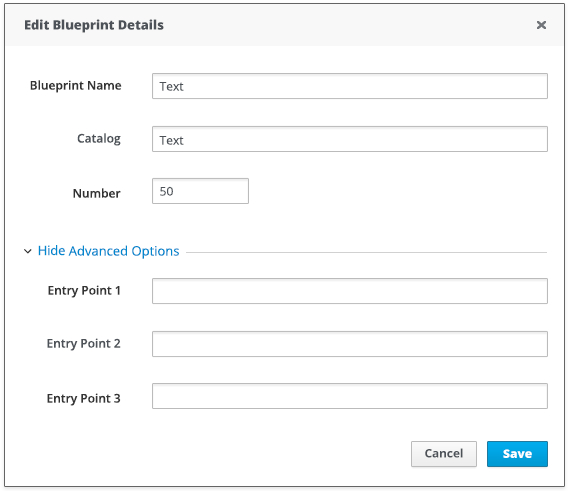
Task: Close the Edit Blueprint Details dialog
Action: click(x=541, y=25)
